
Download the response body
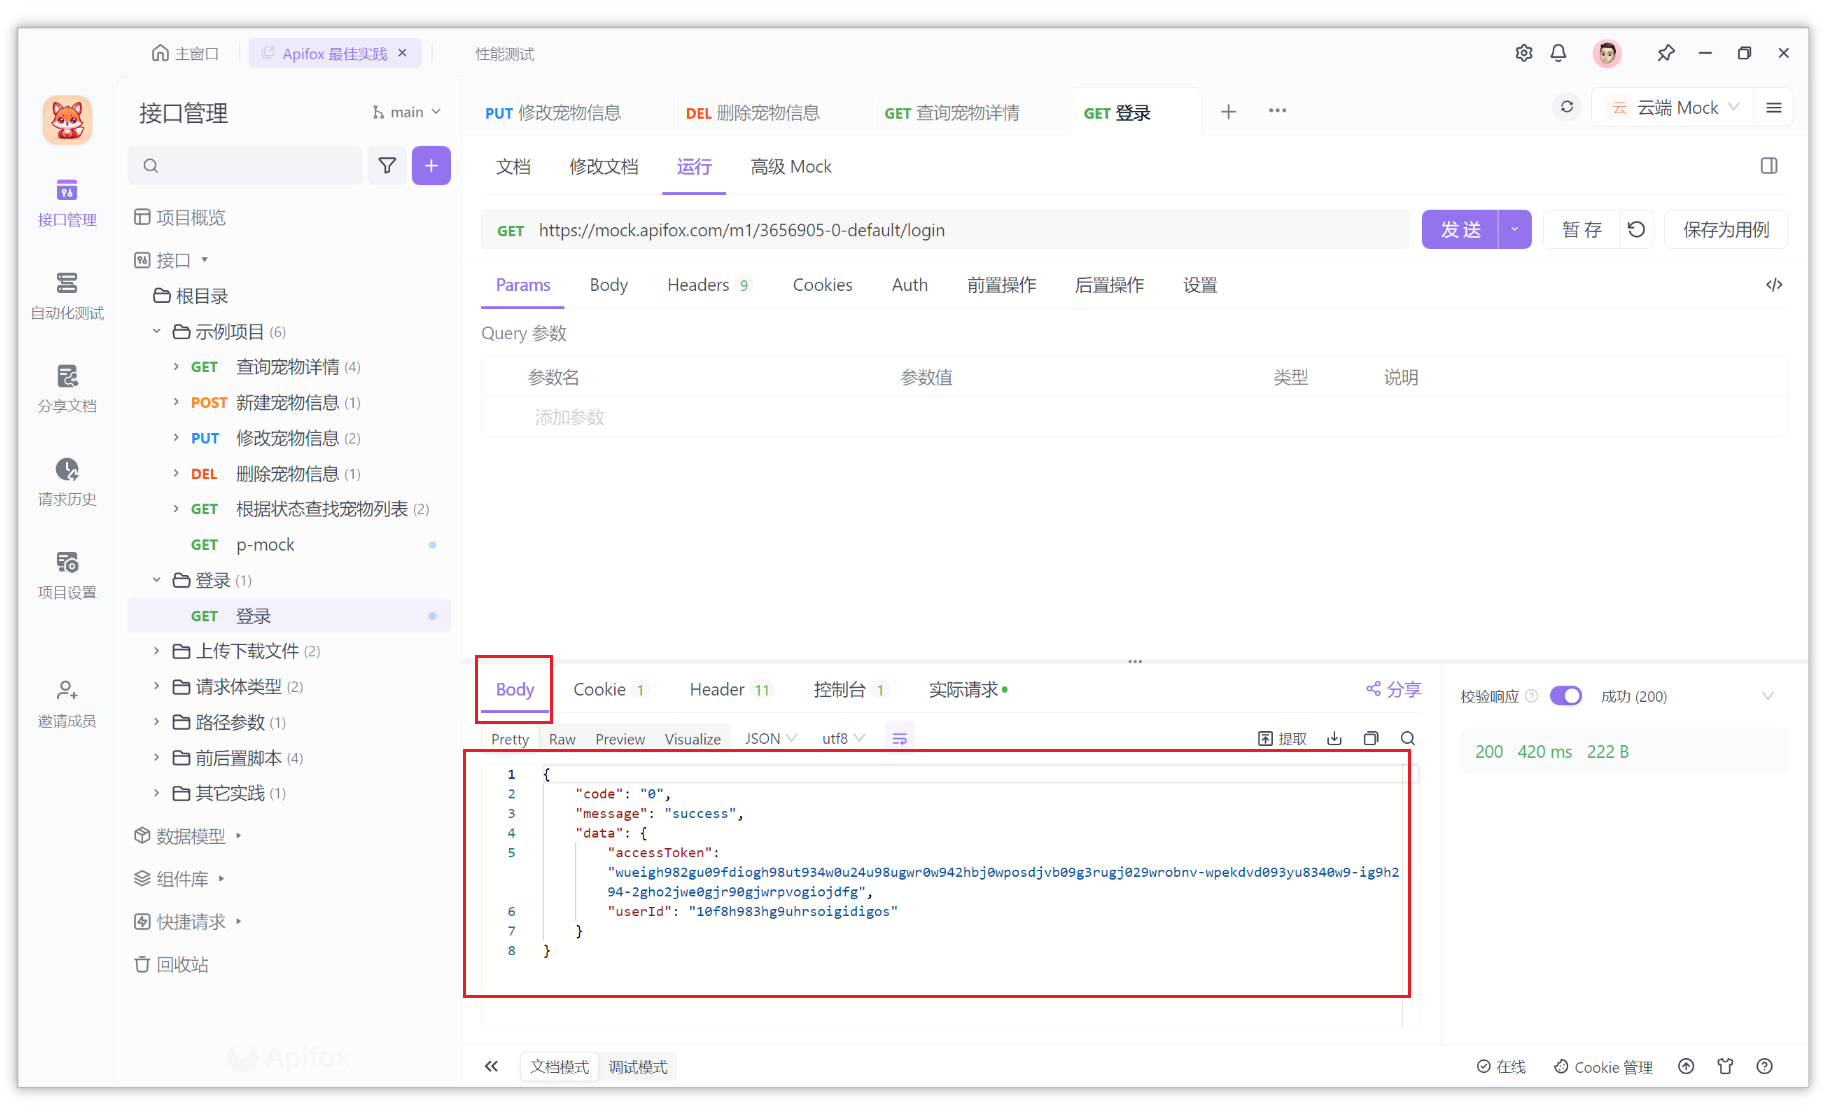[1334, 738]
